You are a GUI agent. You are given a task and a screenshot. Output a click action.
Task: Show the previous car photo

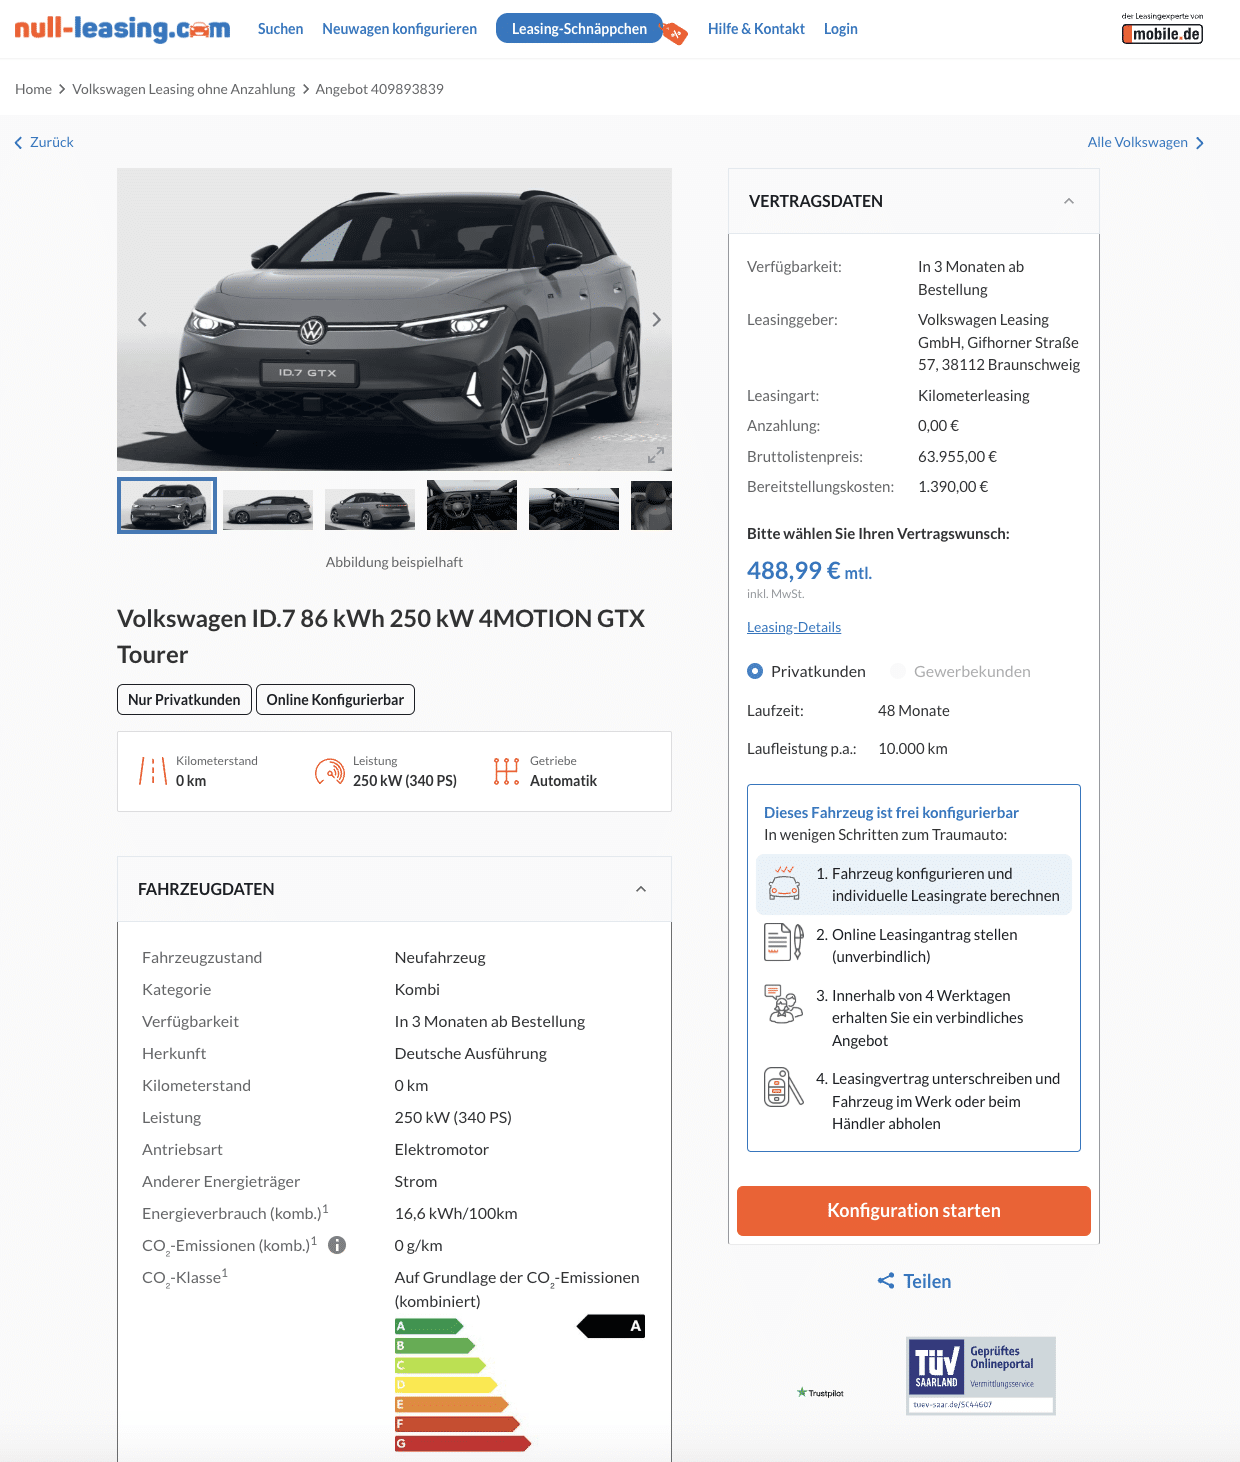[x=142, y=320]
